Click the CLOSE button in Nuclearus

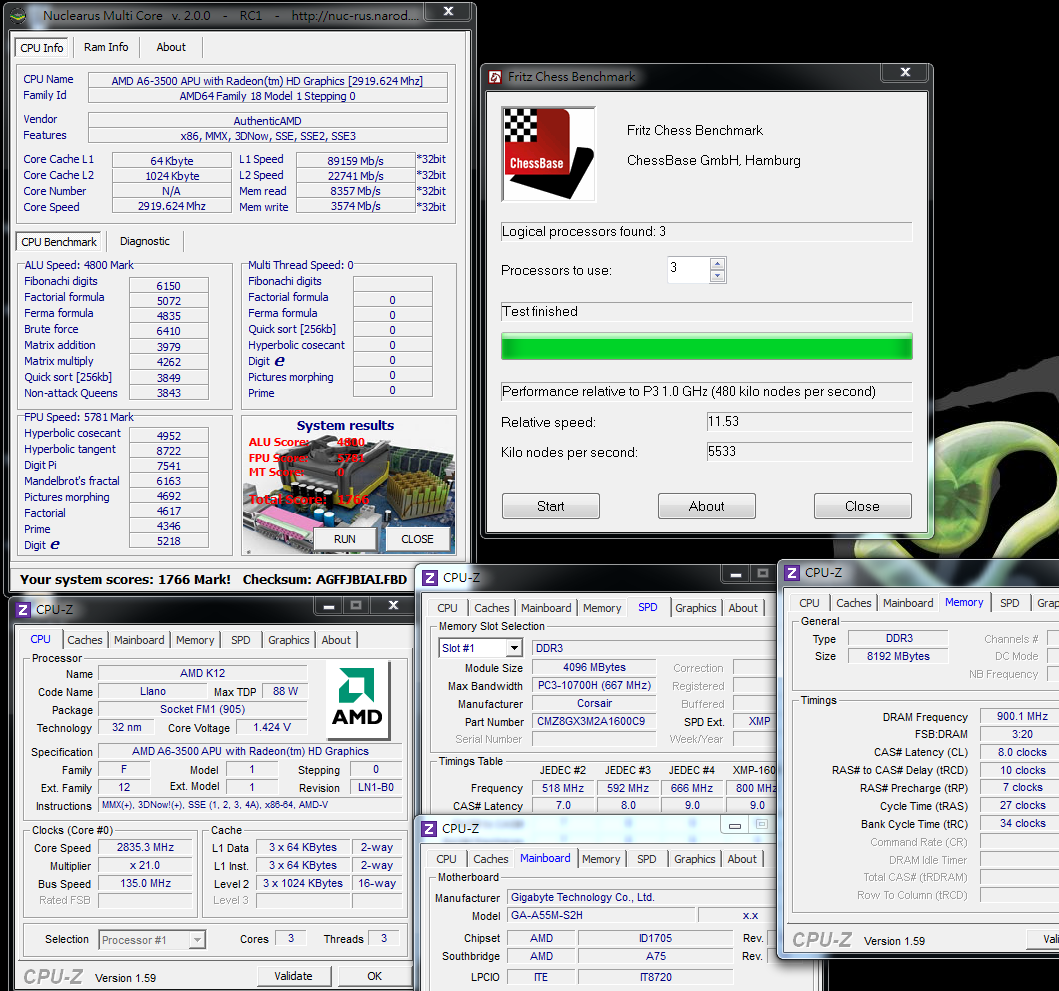tap(417, 539)
